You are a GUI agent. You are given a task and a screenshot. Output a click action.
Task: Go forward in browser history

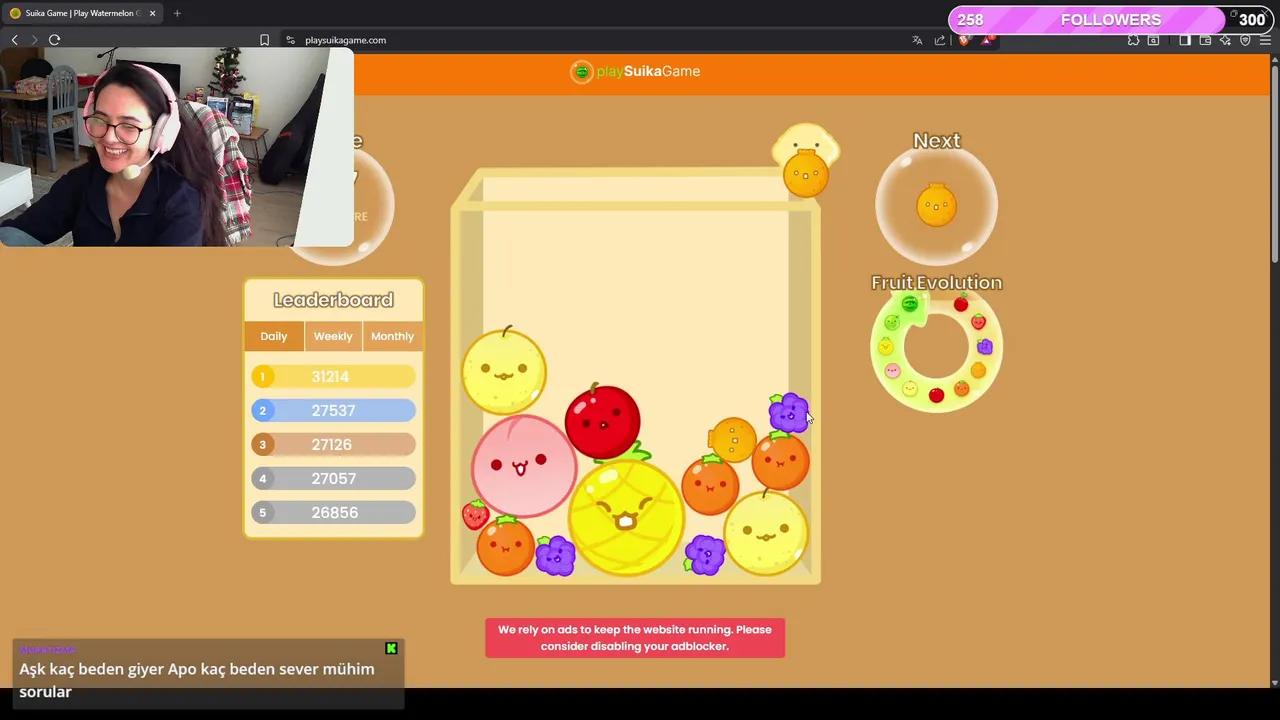pyautogui.click(x=33, y=40)
